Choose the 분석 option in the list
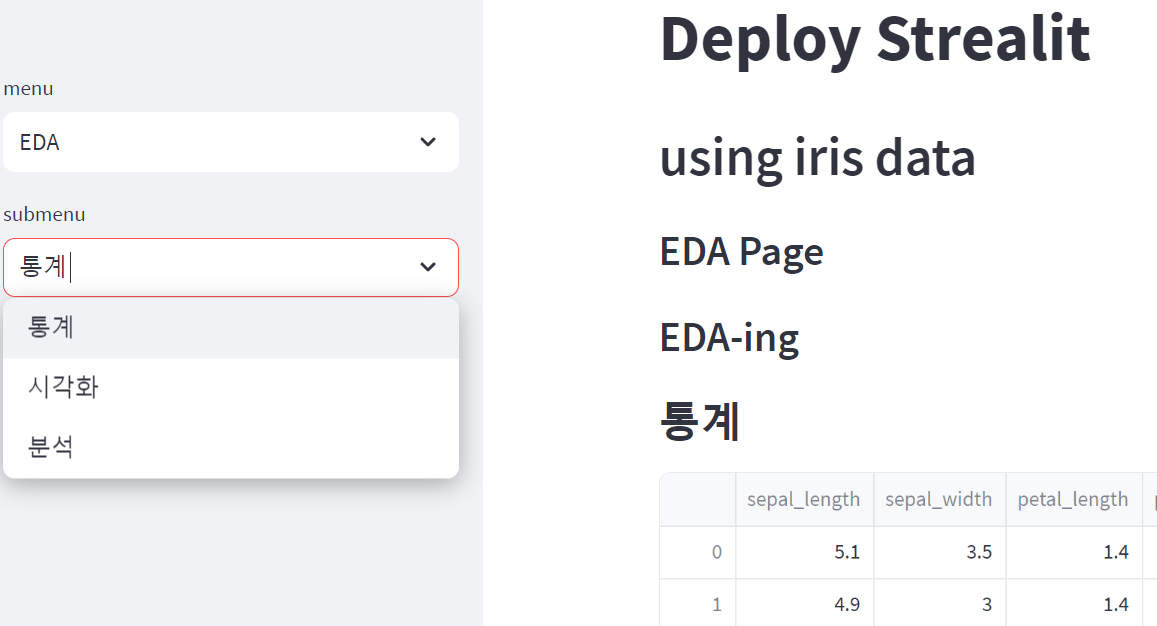Viewport: 1157px width, 626px height. [231, 447]
